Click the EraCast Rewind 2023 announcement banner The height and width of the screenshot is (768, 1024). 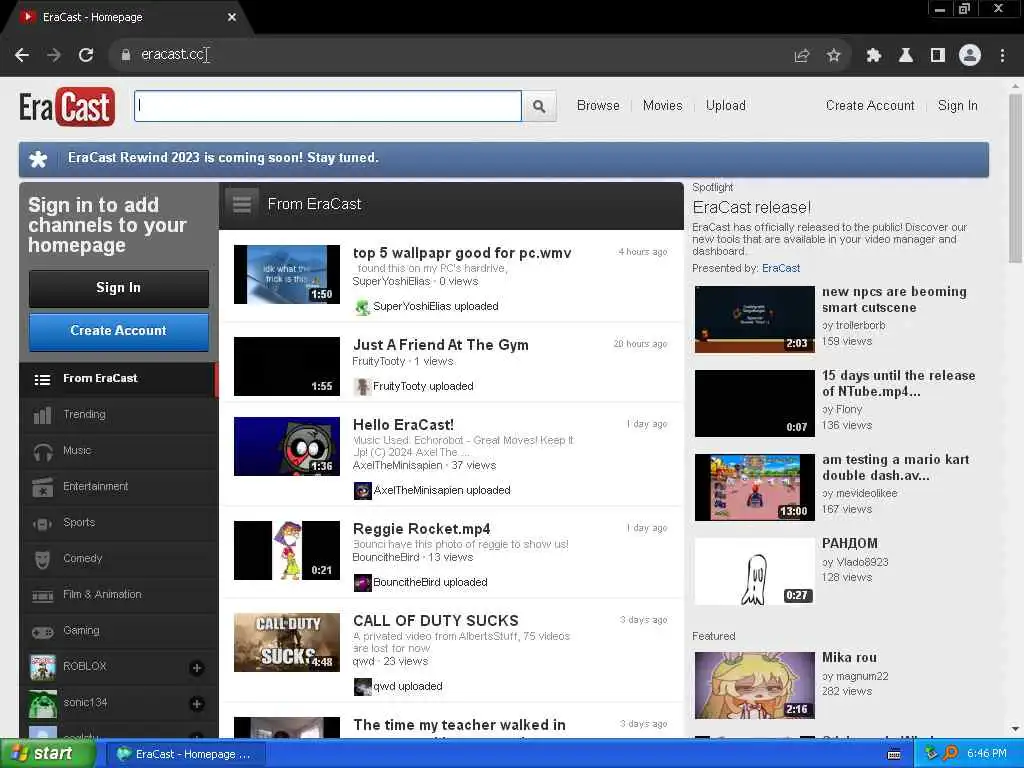click(x=504, y=159)
